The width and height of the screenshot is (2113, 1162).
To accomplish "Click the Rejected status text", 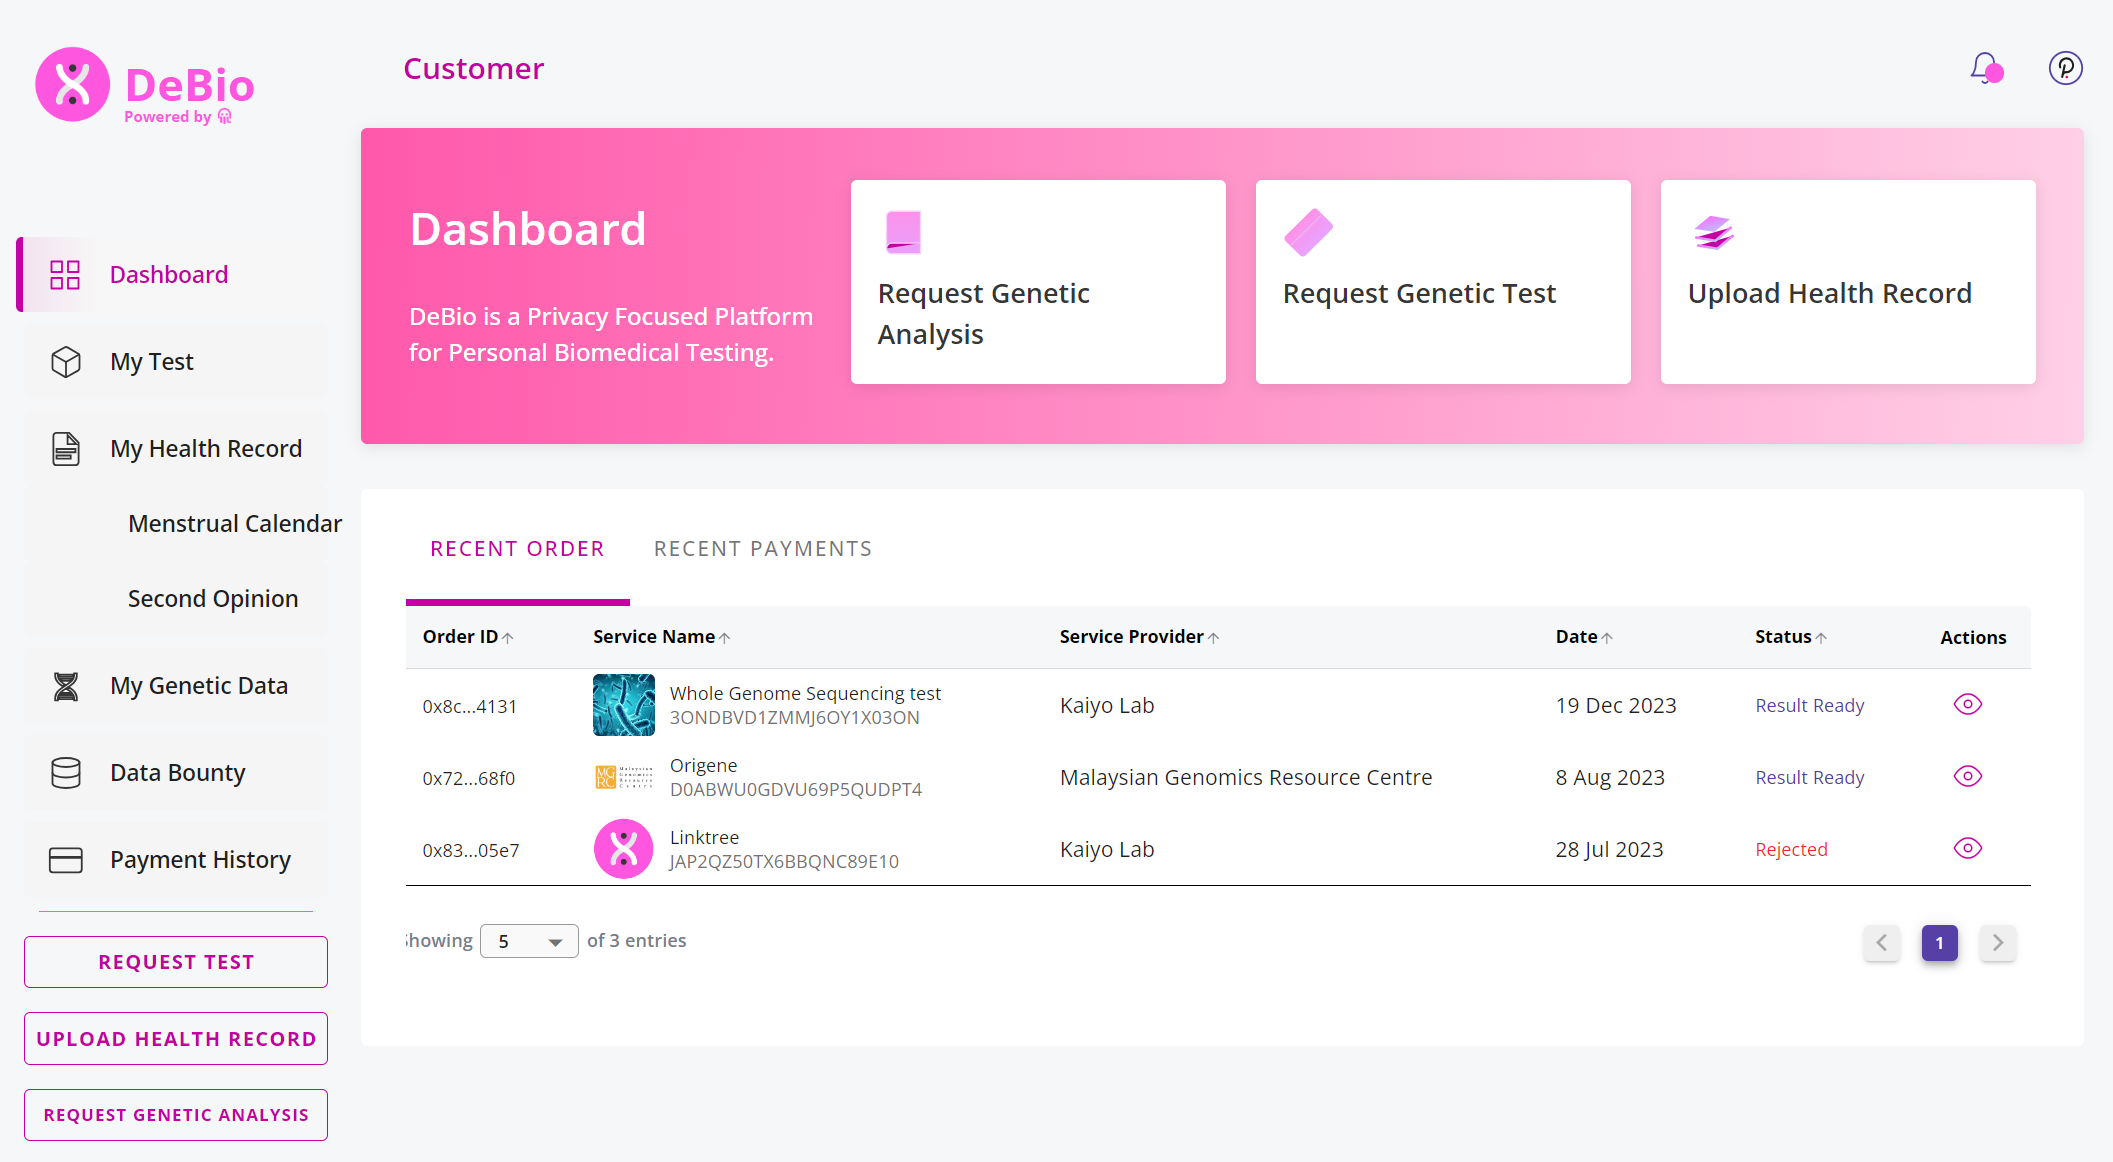I will (1791, 850).
